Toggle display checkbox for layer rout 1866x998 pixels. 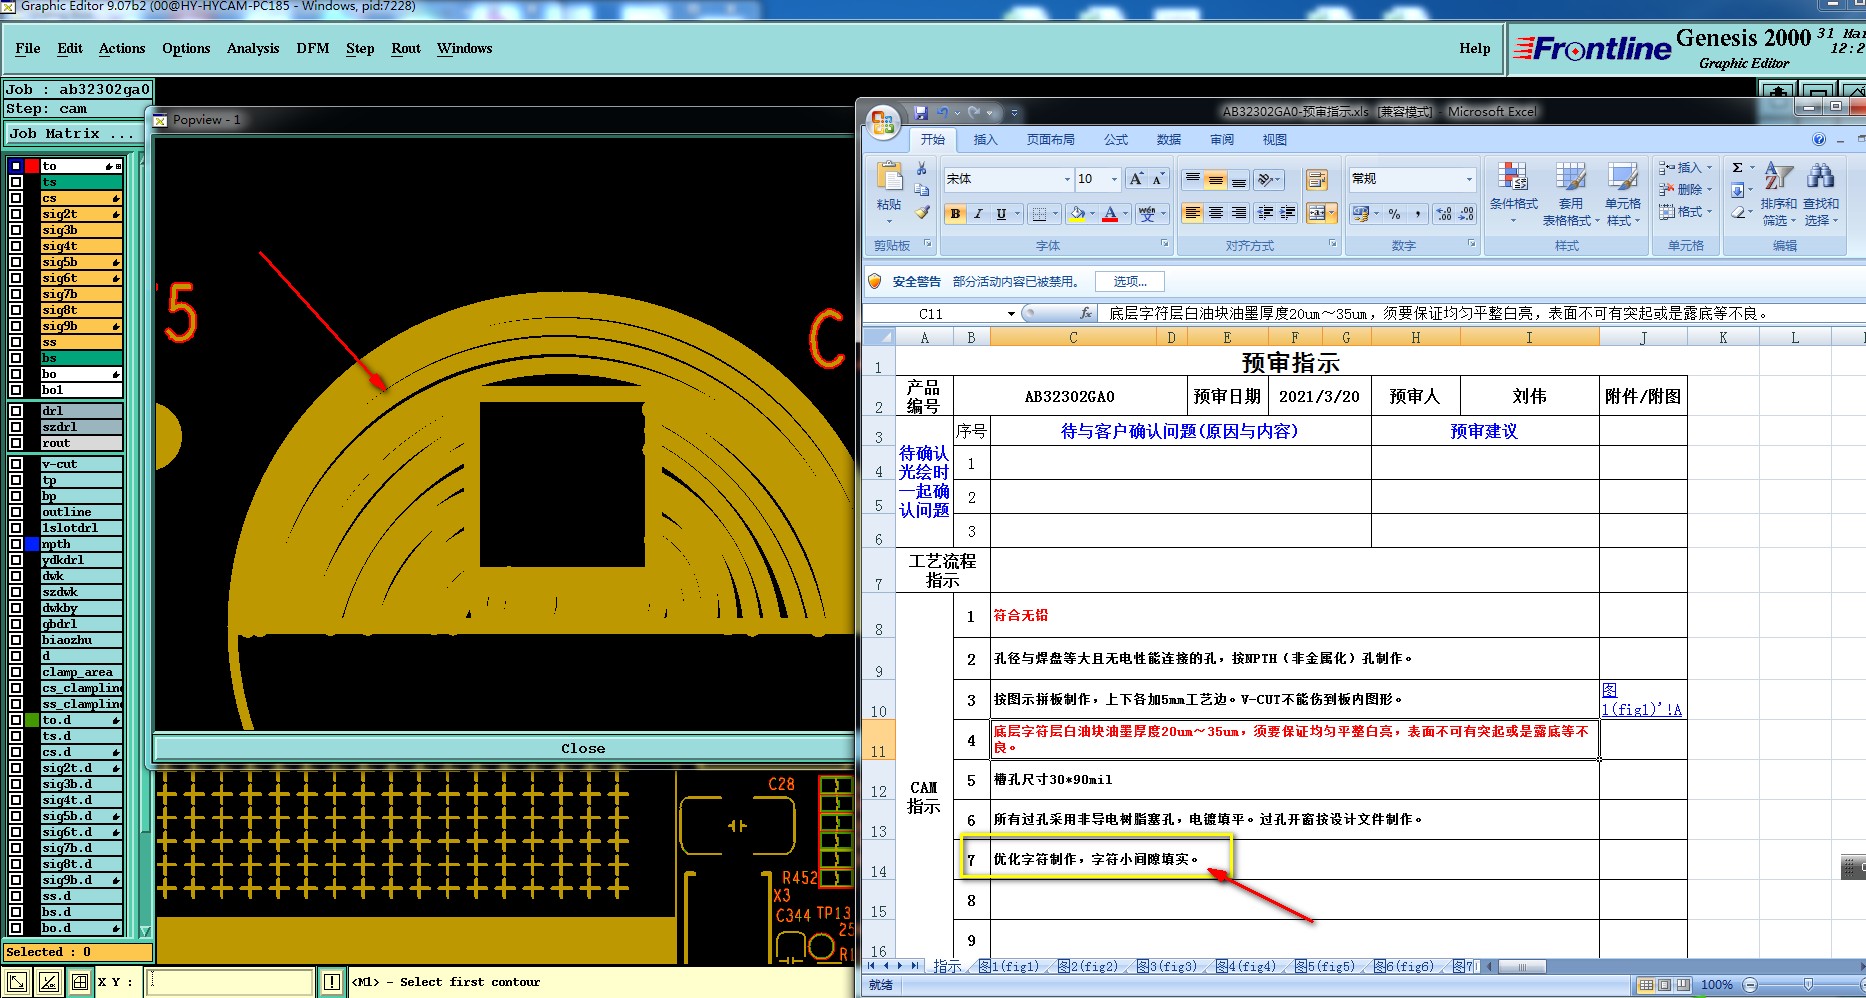pyautogui.click(x=16, y=443)
